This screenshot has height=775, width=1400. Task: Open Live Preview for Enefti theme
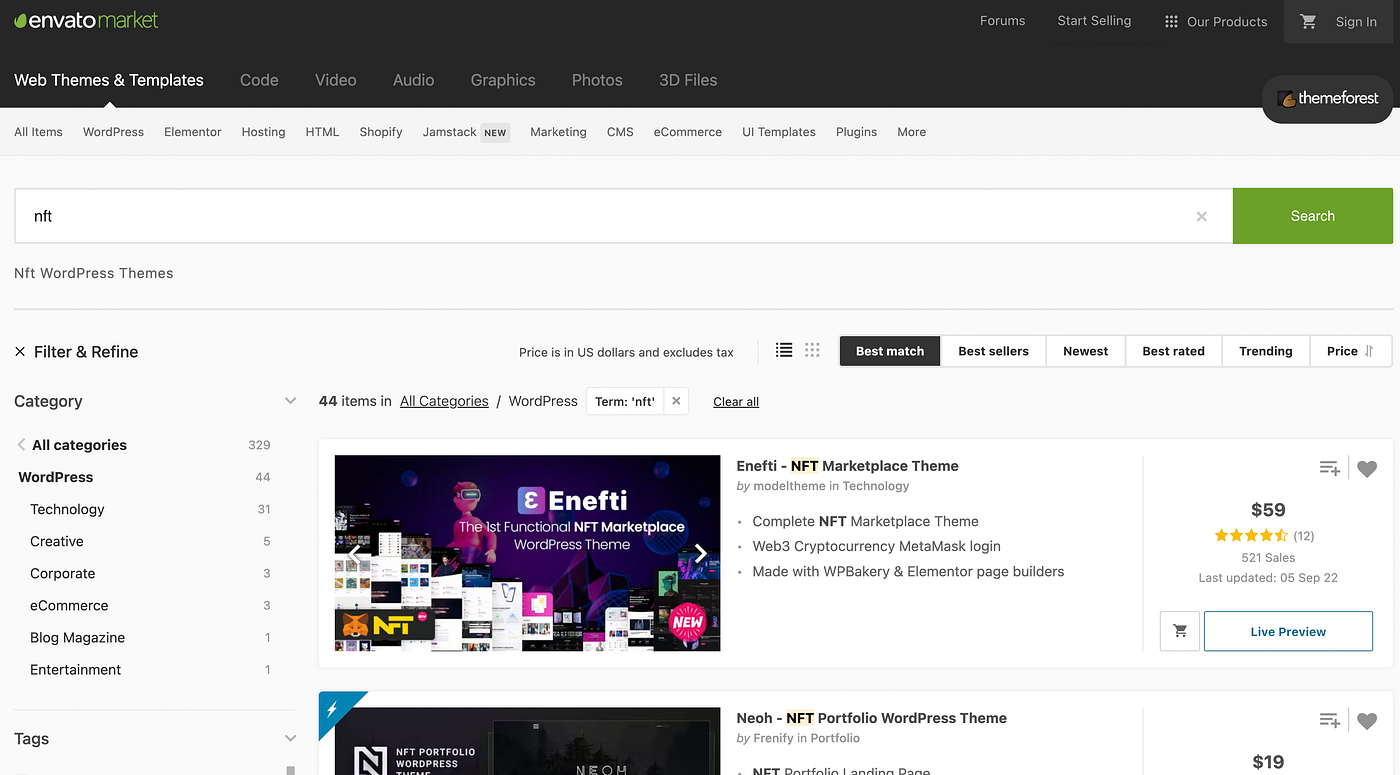point(1288,632)
